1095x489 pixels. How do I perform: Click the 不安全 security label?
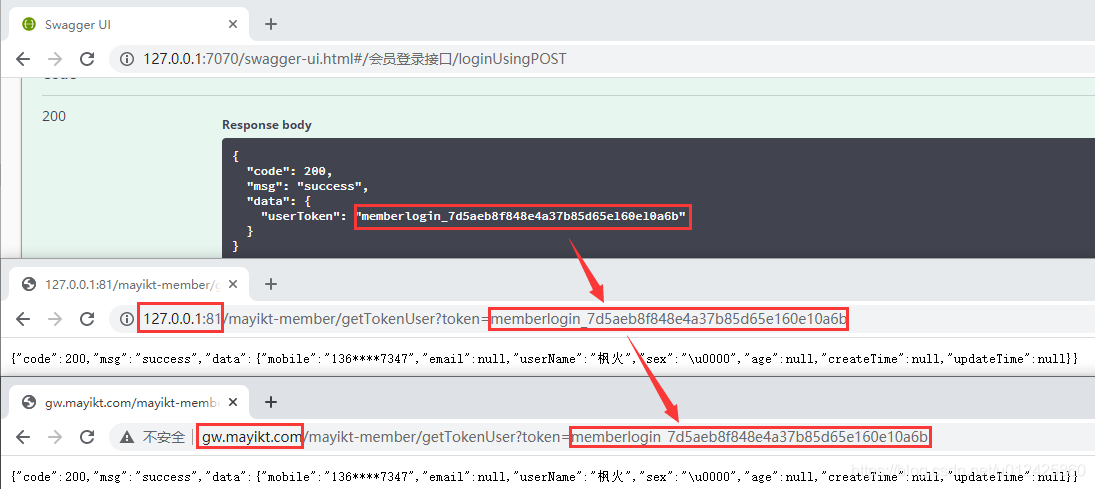click(163, 437)
